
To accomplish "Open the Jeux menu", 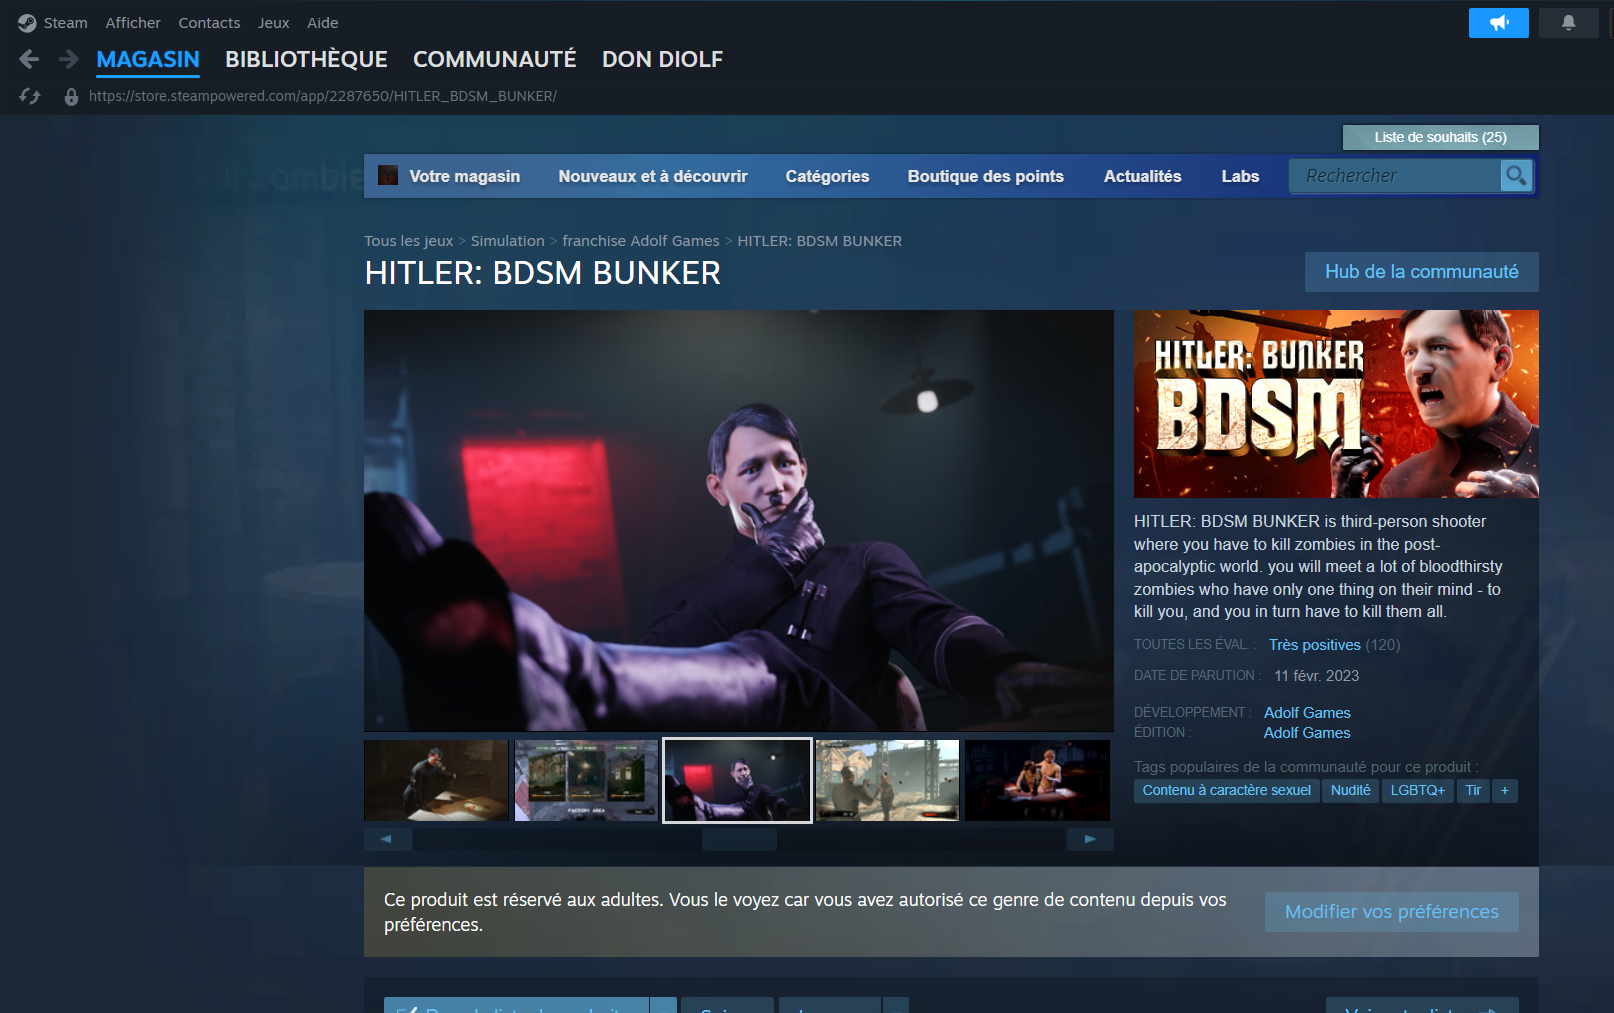I will 273,23.
